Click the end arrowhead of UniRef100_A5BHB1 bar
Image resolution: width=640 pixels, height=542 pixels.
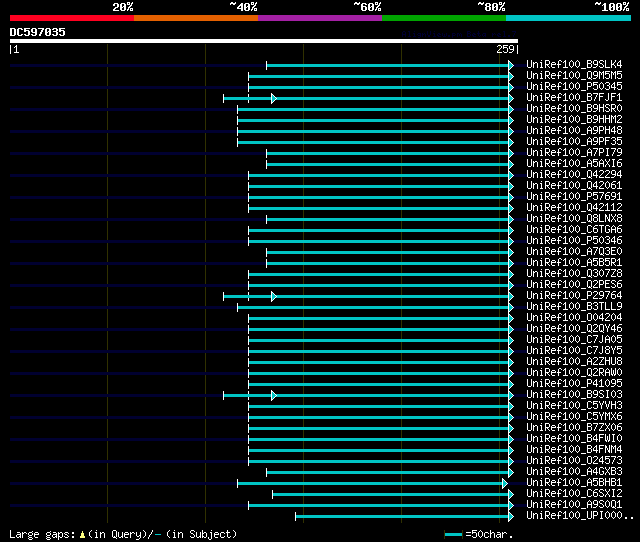click(x=505, y=484)
